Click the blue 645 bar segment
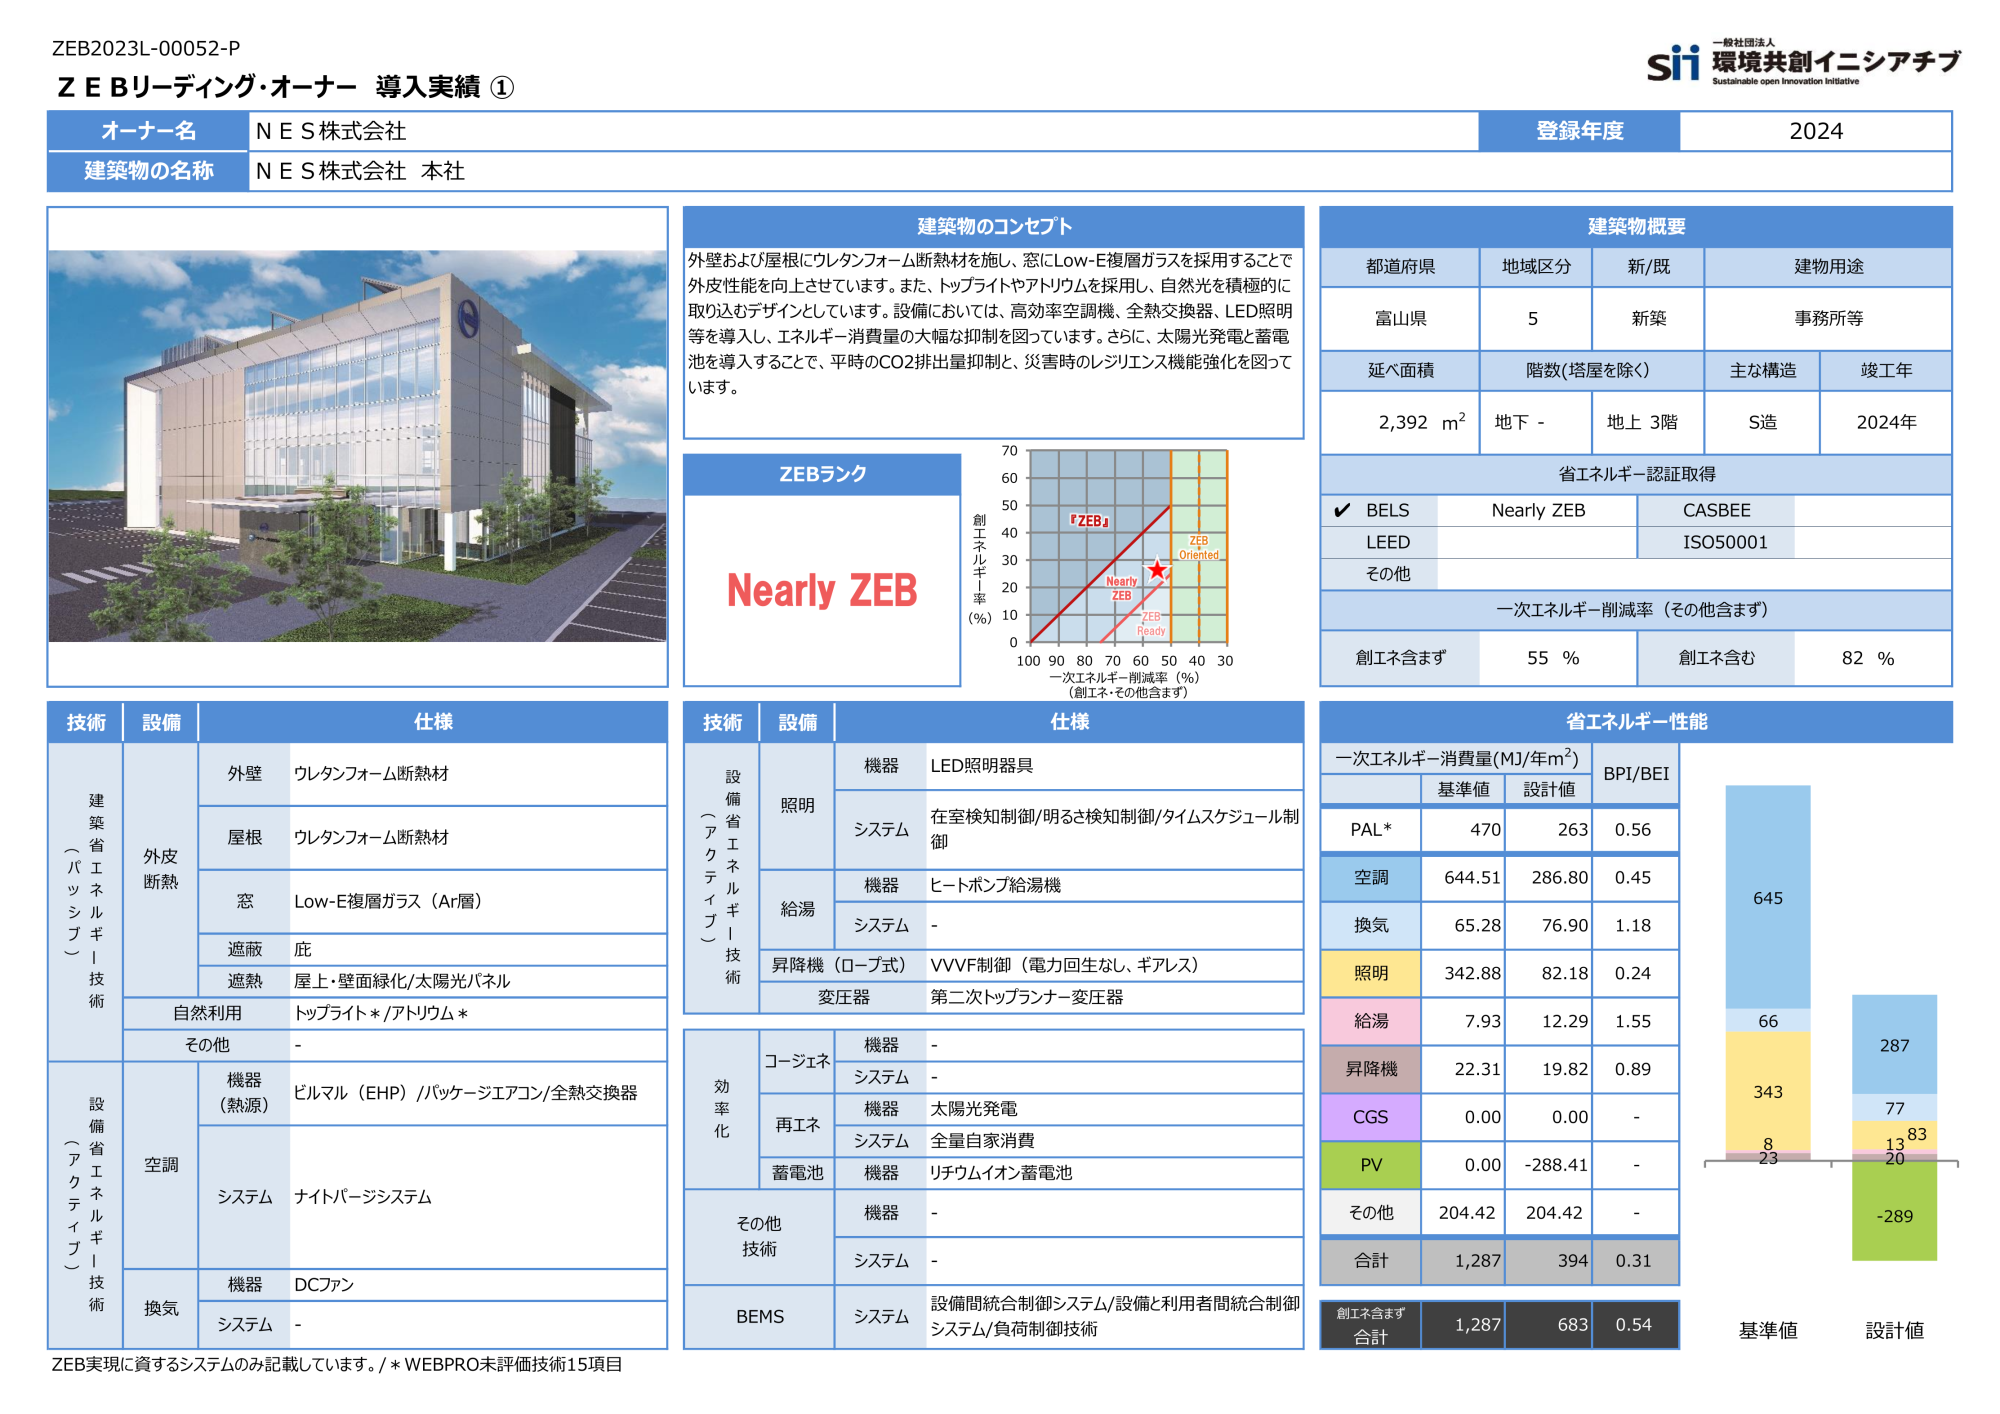 pyautogui.click(x=1767, y=897)
